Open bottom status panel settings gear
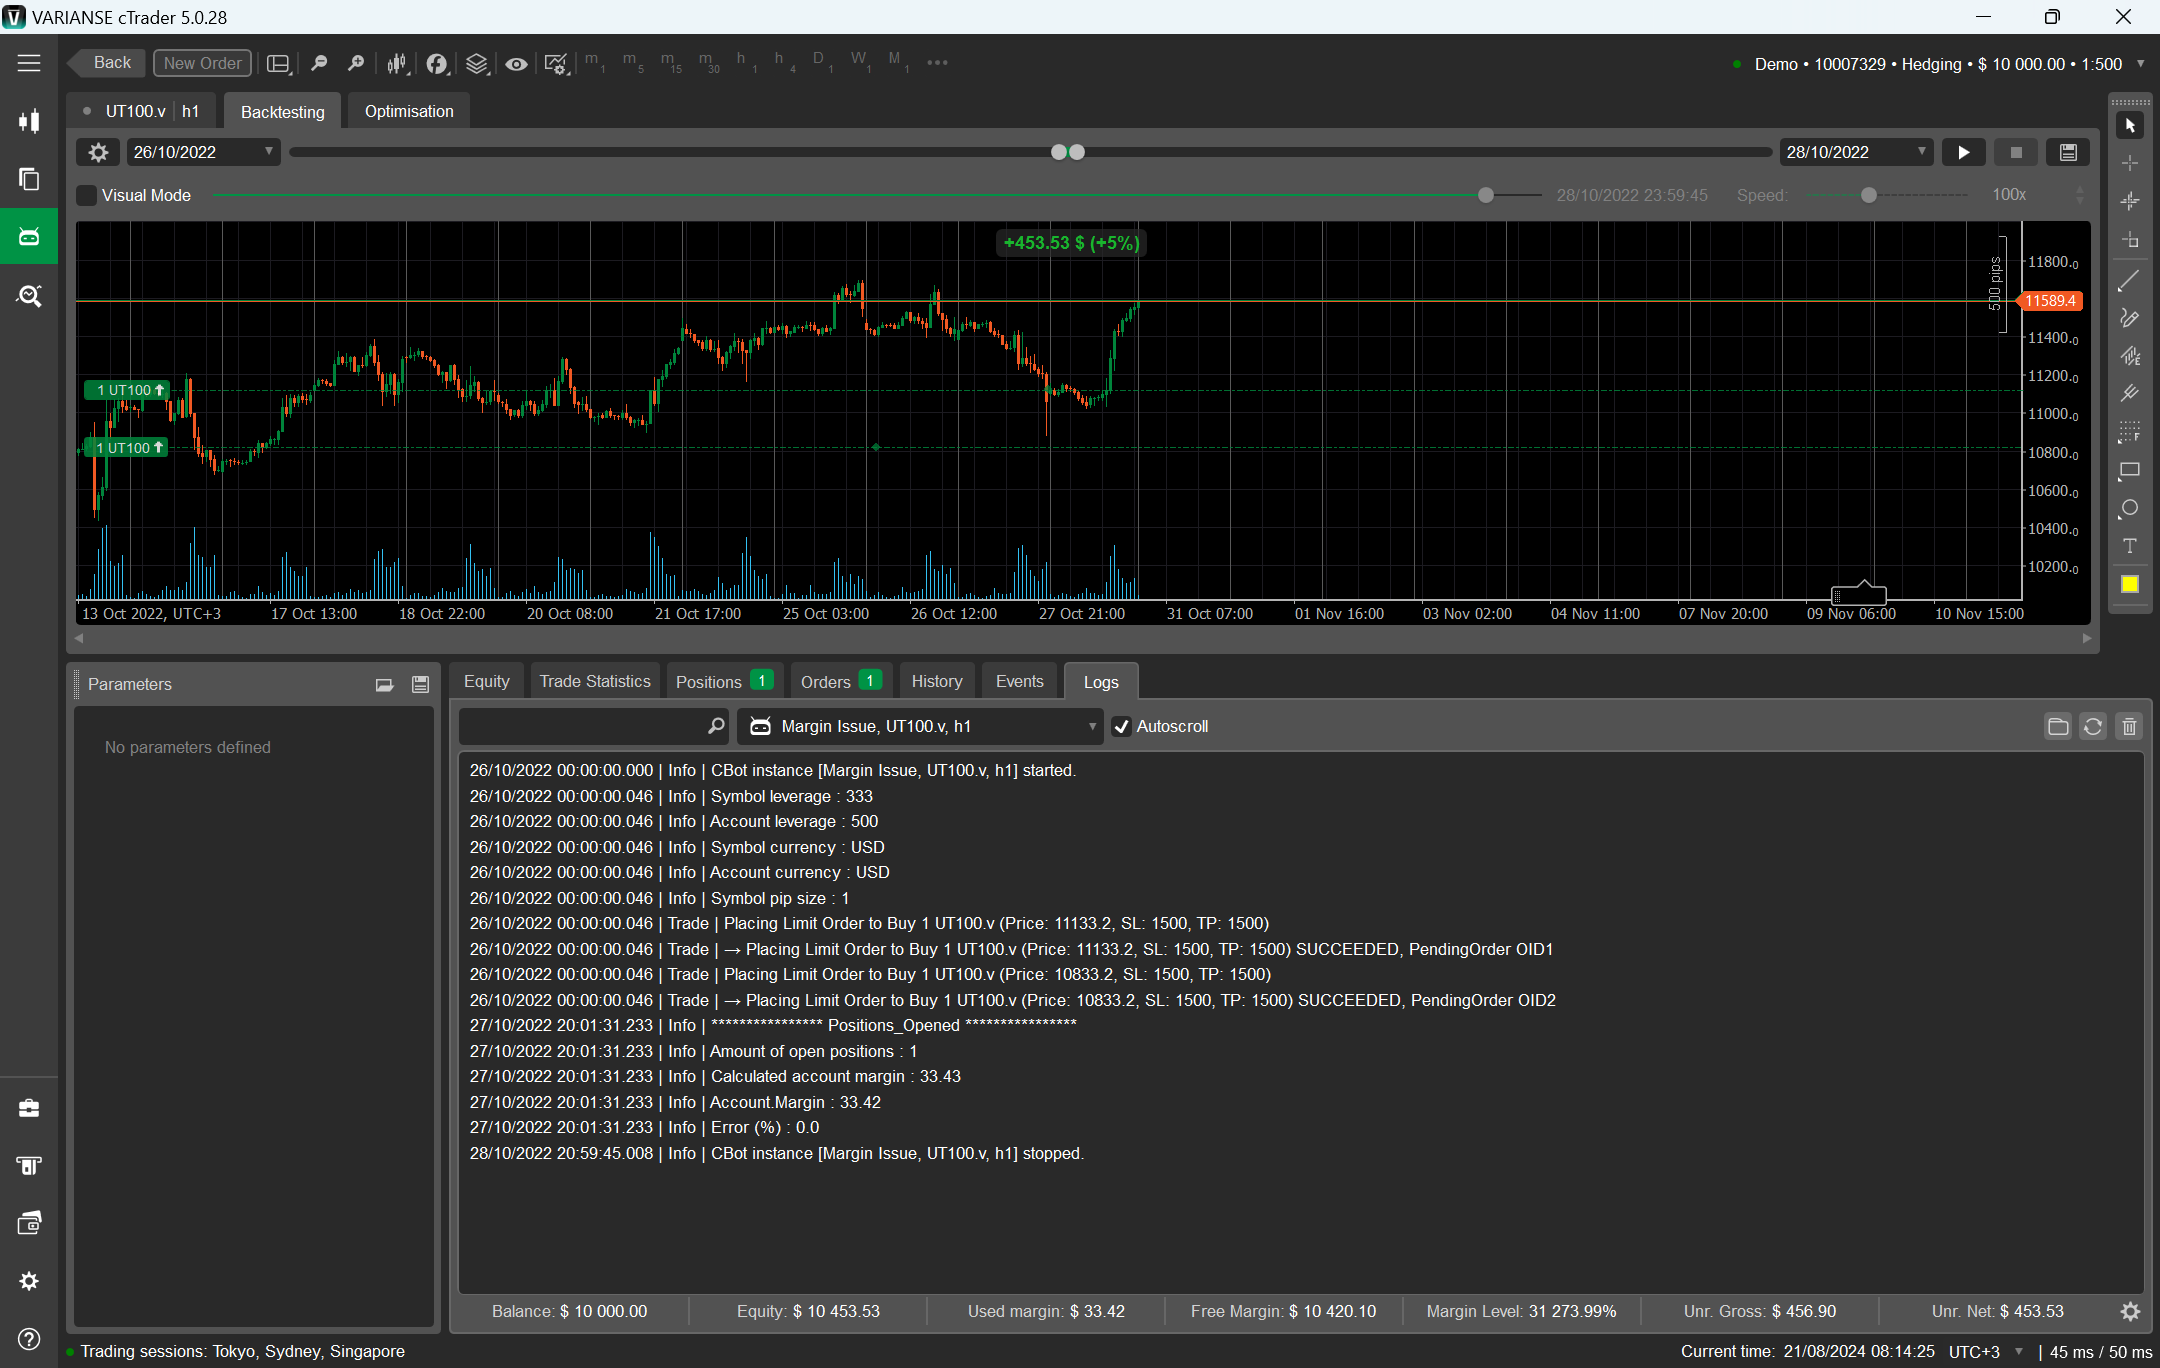Screen dimensions: 2160x1368 (x=2131, y=1312)
